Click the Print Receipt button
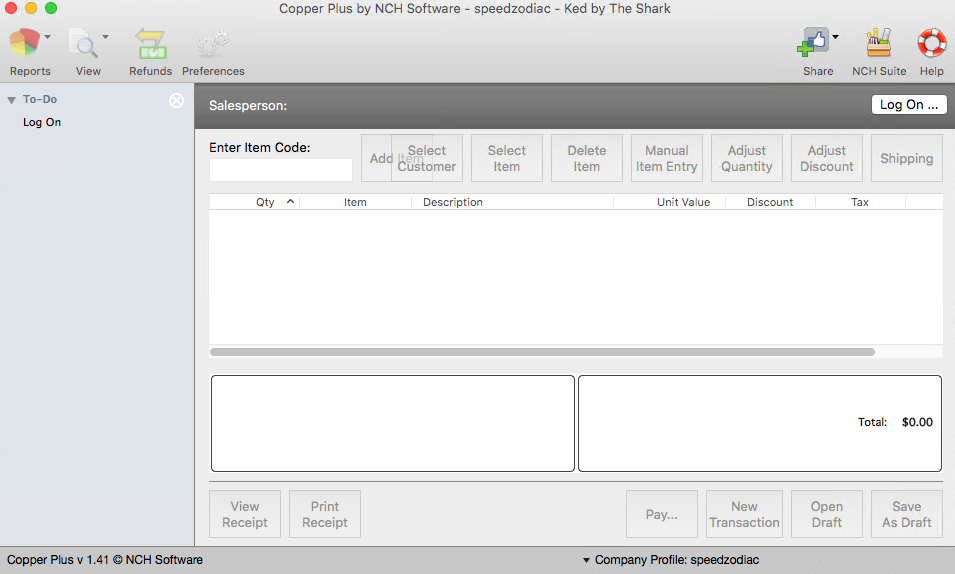The height and width of the screenshot is (574, 955). [325, 514]
